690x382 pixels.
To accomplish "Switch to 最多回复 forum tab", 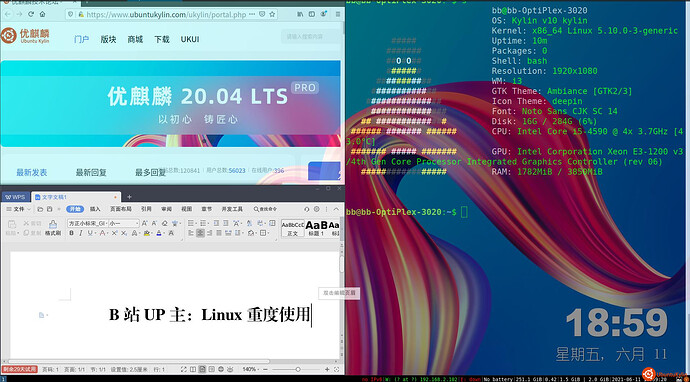I will pyautogui.click(x=150, y=173).
